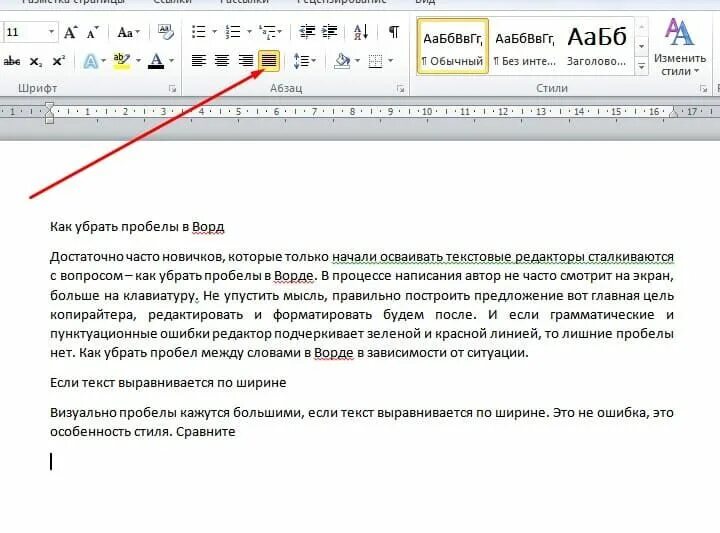The image size is (720, 533).
Task: Click Increase Indent icon
Action: coord(330,32)
